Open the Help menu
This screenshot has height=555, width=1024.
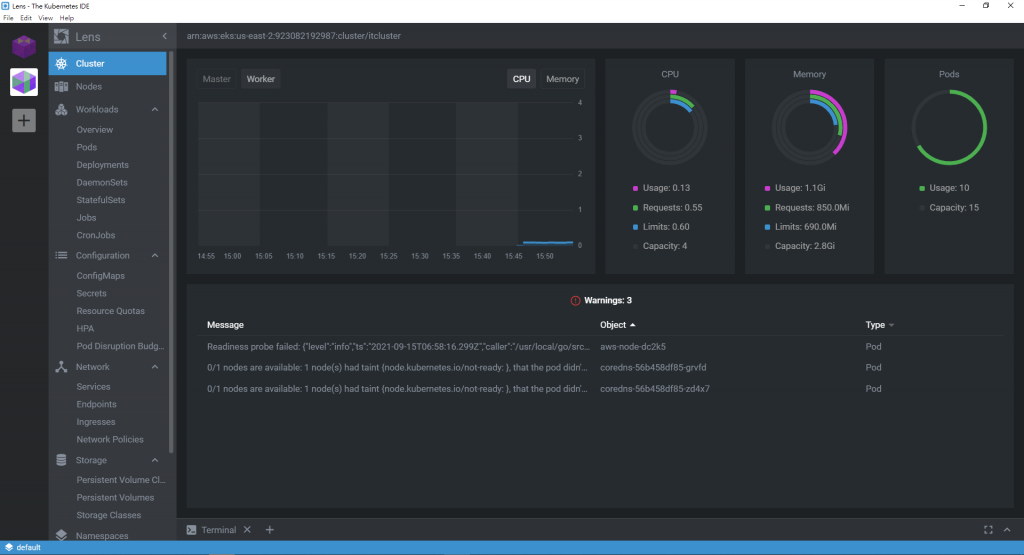(67, 18)
